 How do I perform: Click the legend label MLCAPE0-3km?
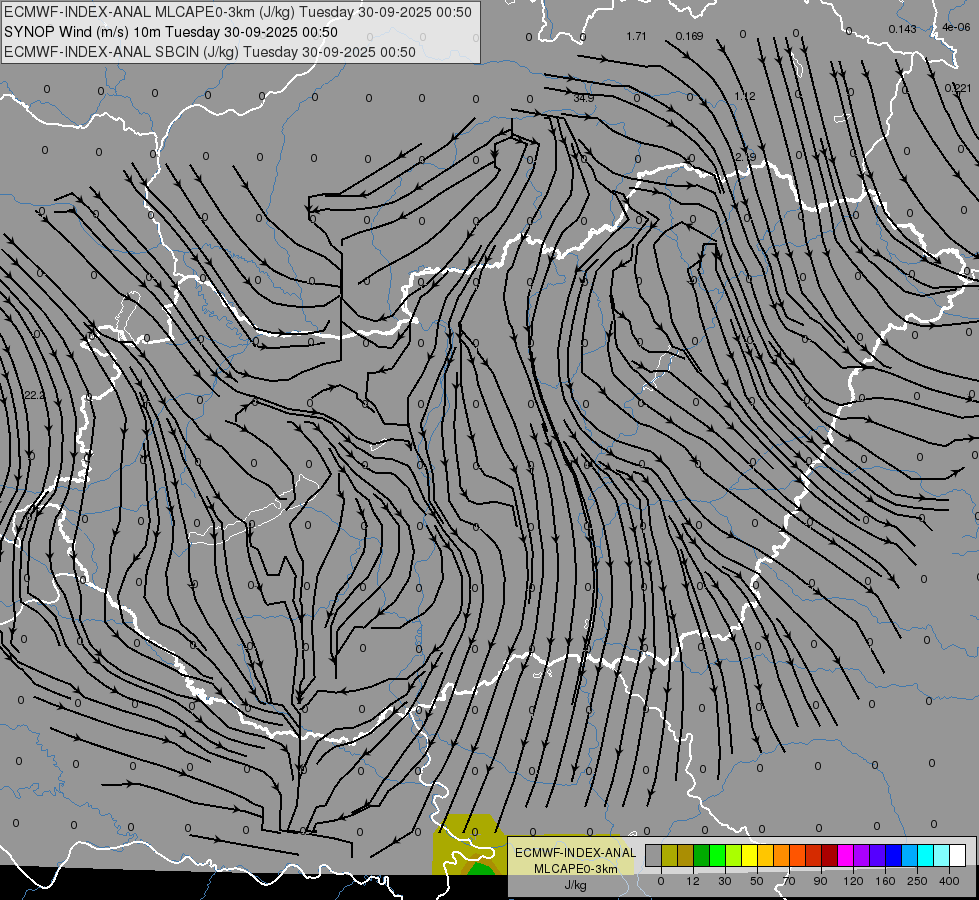576,869
